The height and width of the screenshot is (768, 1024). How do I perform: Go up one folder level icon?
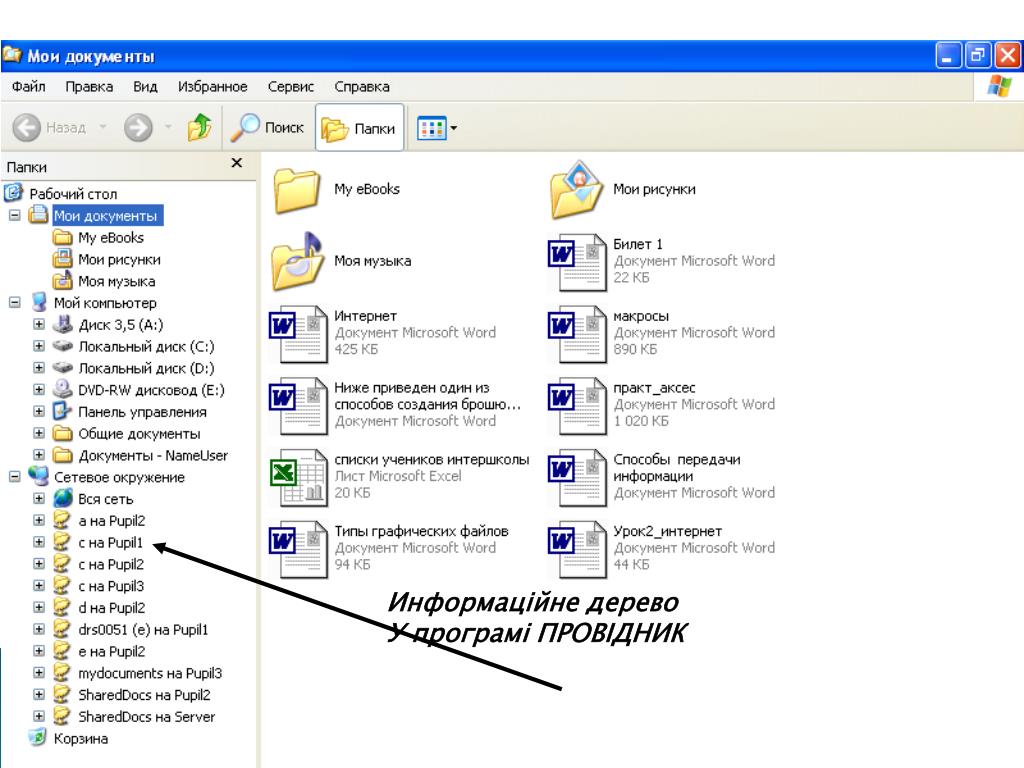(x=199, y=127)
